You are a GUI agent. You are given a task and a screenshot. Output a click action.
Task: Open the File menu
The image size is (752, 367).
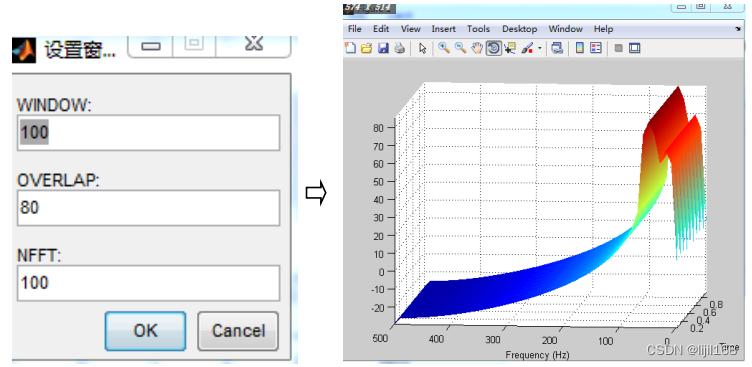354,29
